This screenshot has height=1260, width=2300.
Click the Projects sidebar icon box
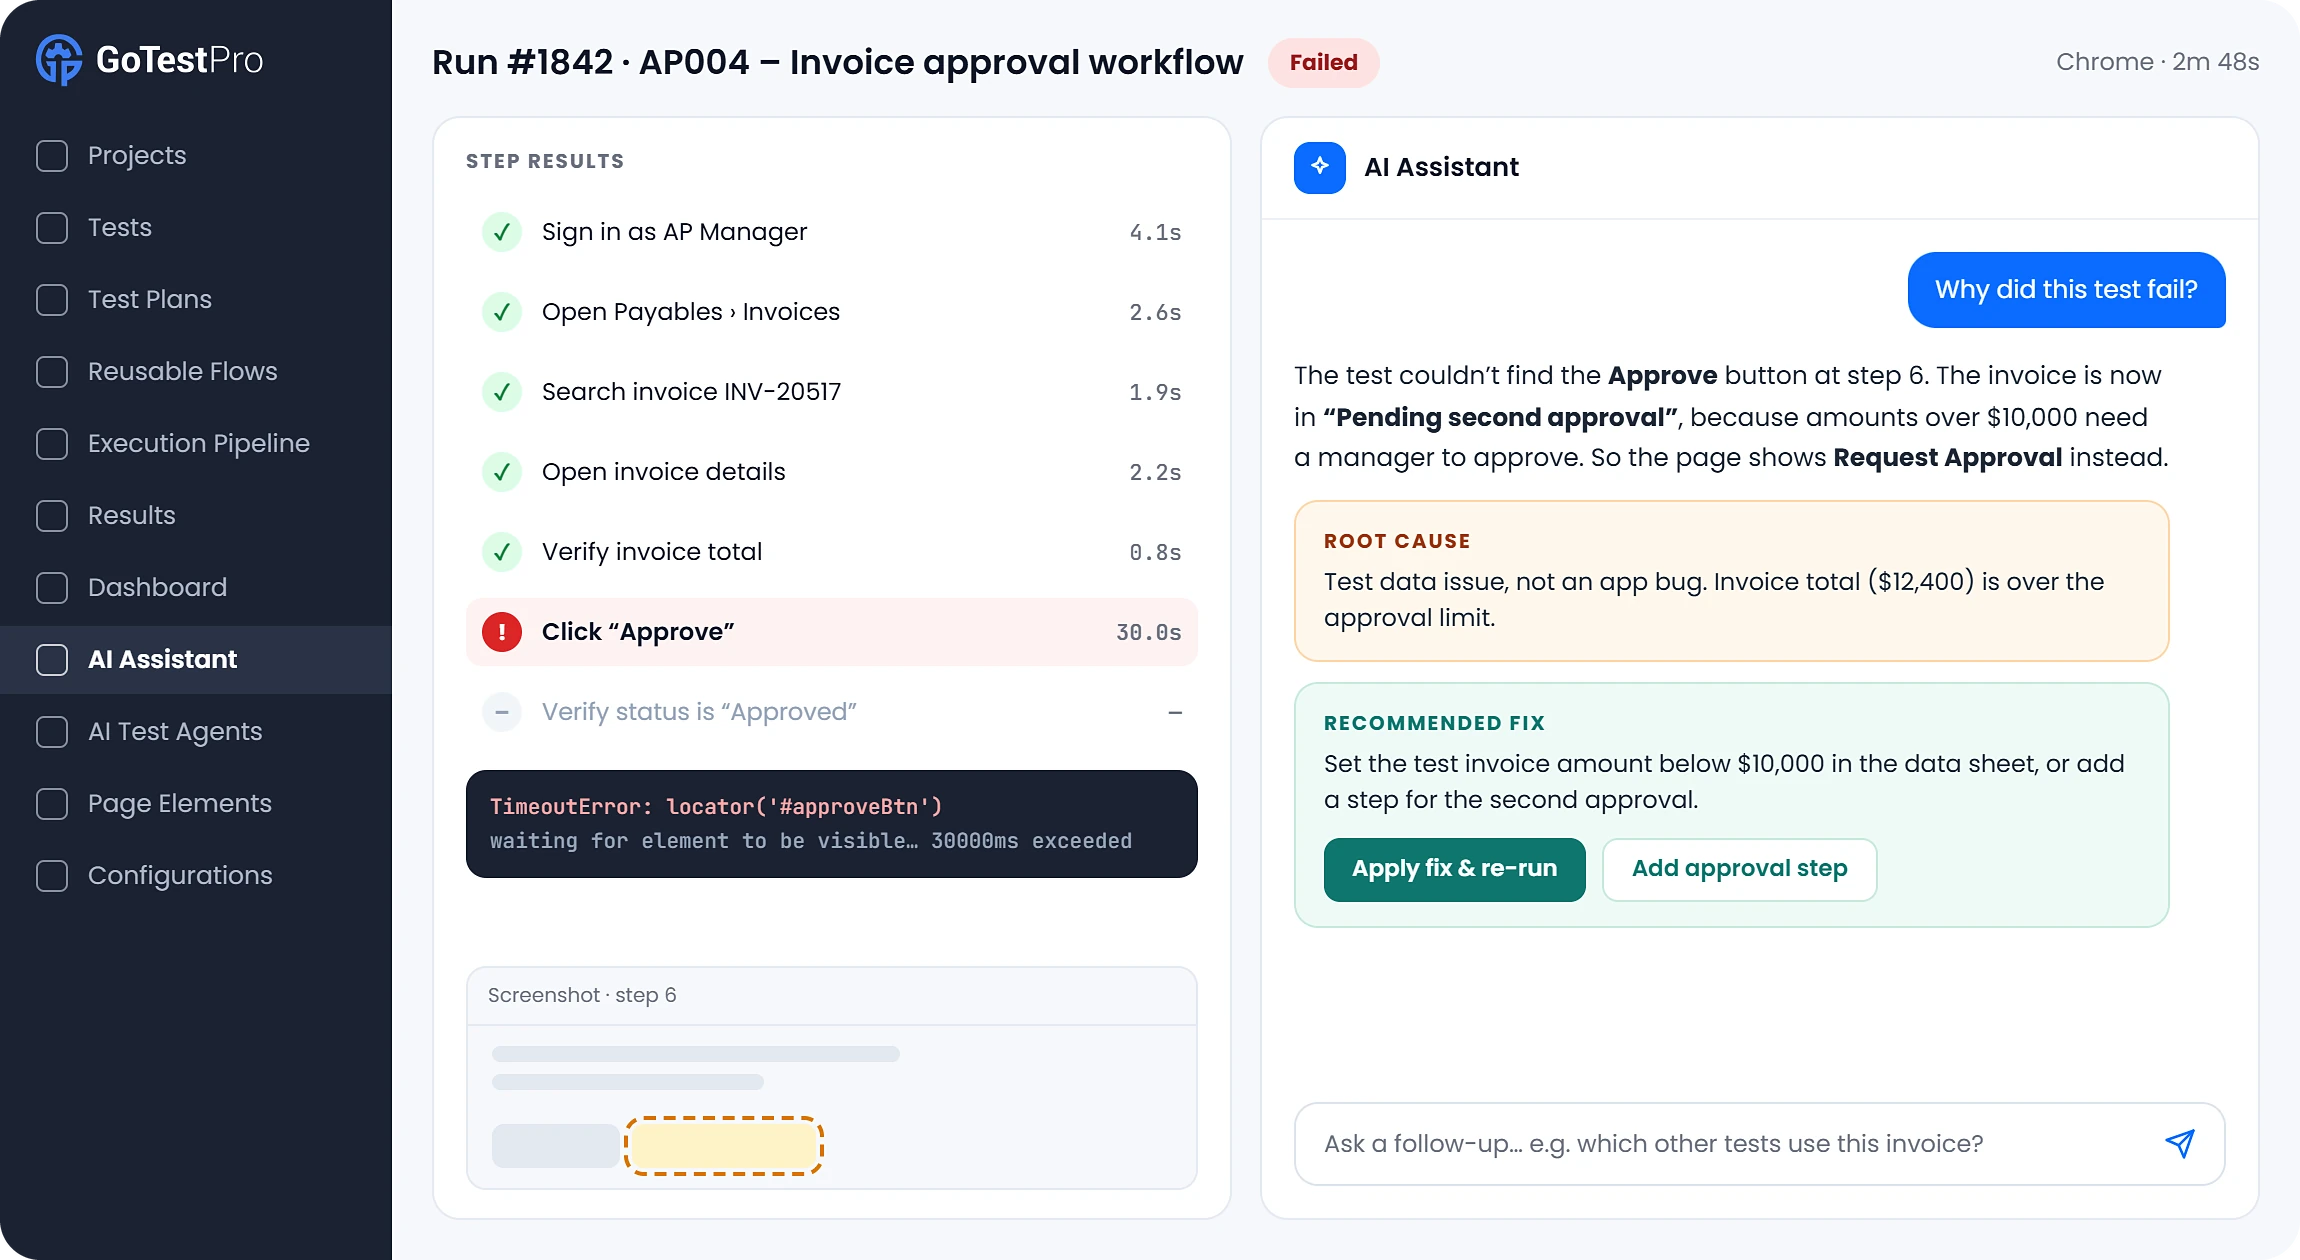click(52, 156)
